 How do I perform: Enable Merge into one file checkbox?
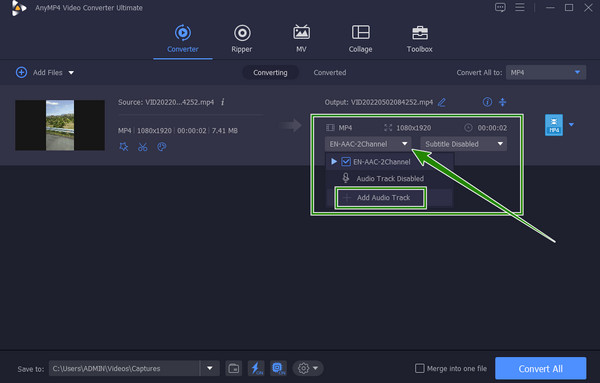[x=420, y=368]
